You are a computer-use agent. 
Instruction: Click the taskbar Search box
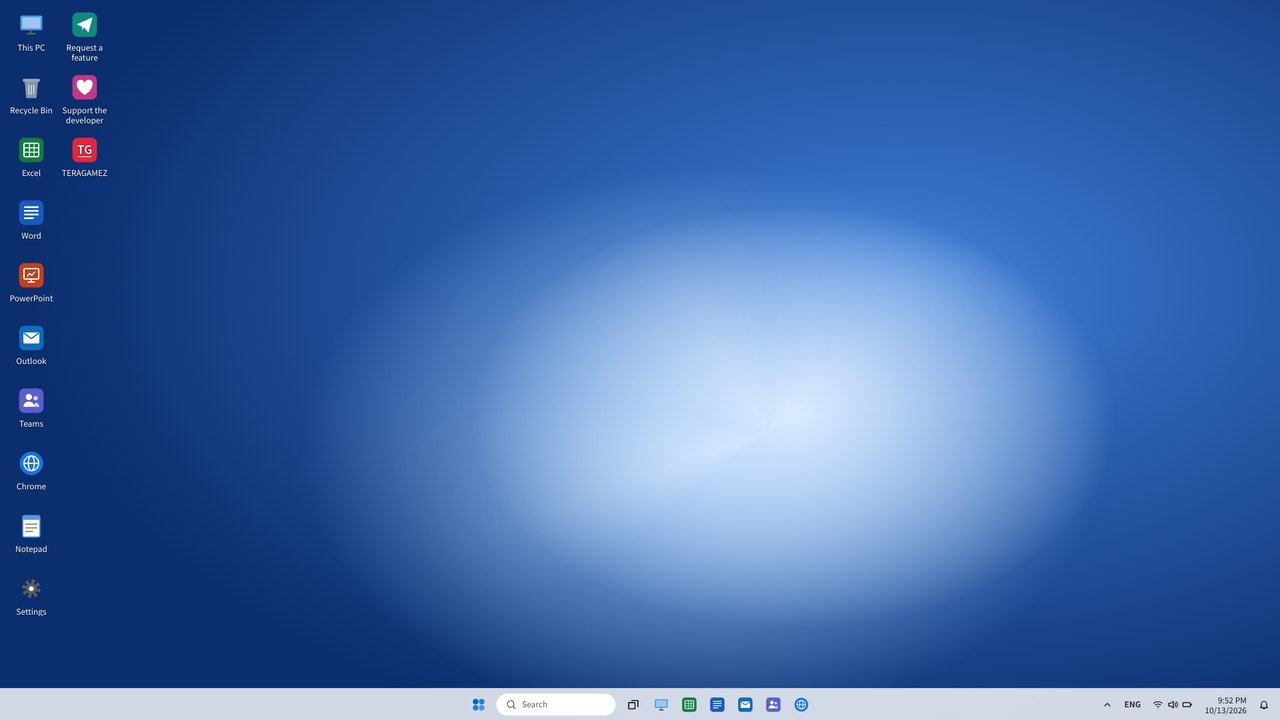pyautogui.click(x=556, y=704)
